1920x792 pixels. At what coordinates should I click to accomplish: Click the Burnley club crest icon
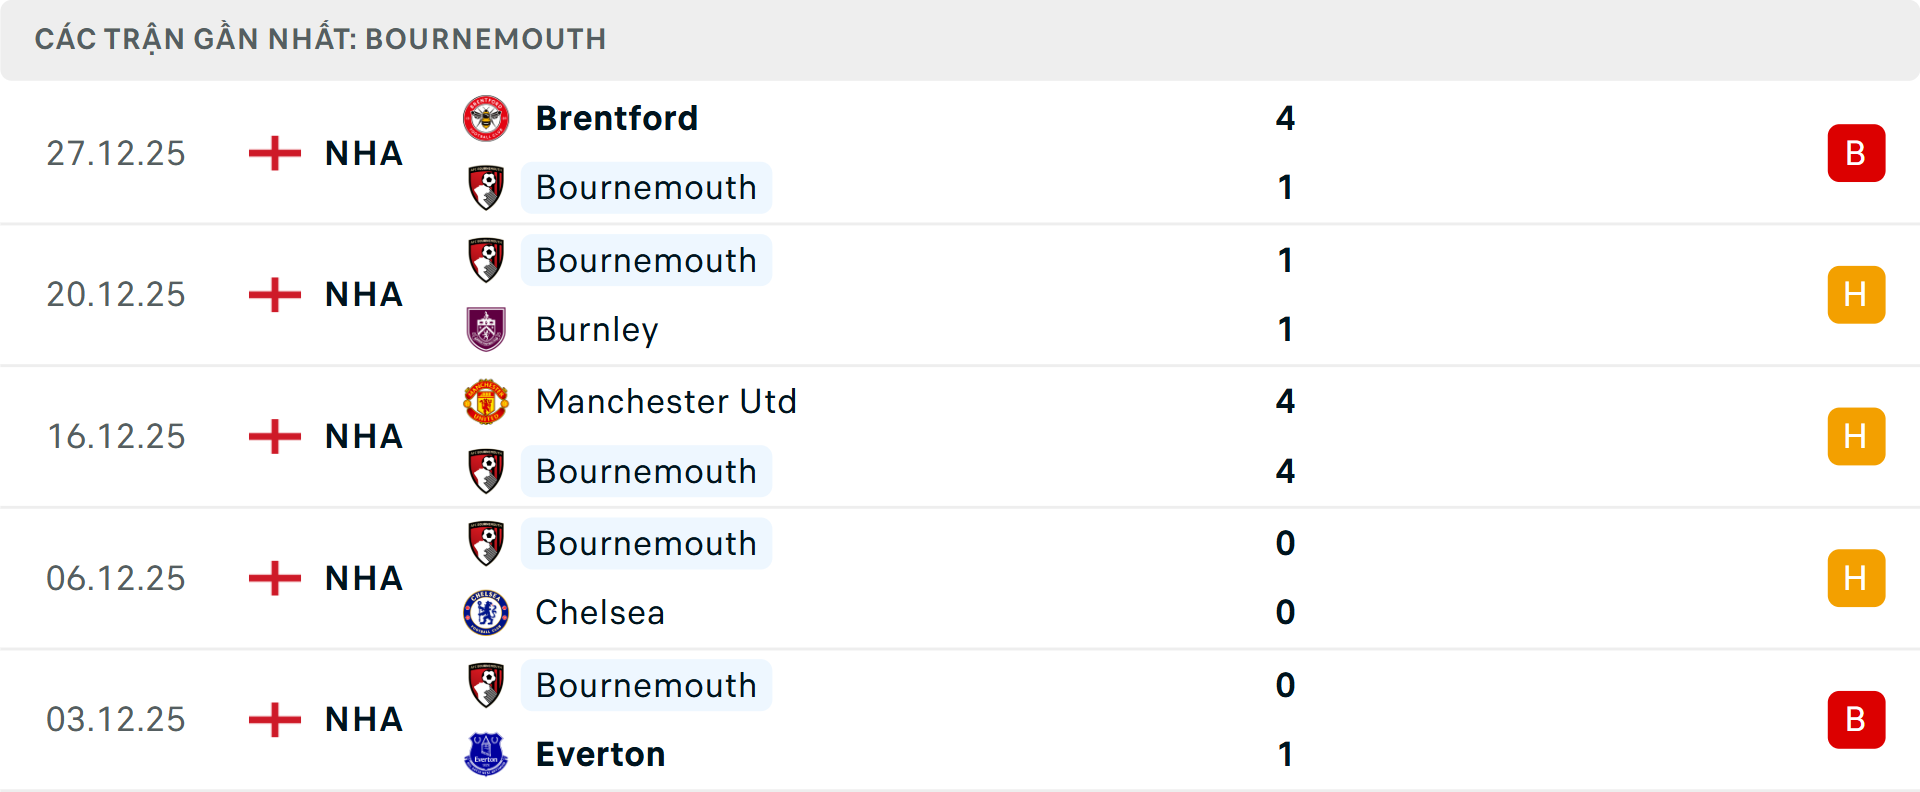point(486,329)
